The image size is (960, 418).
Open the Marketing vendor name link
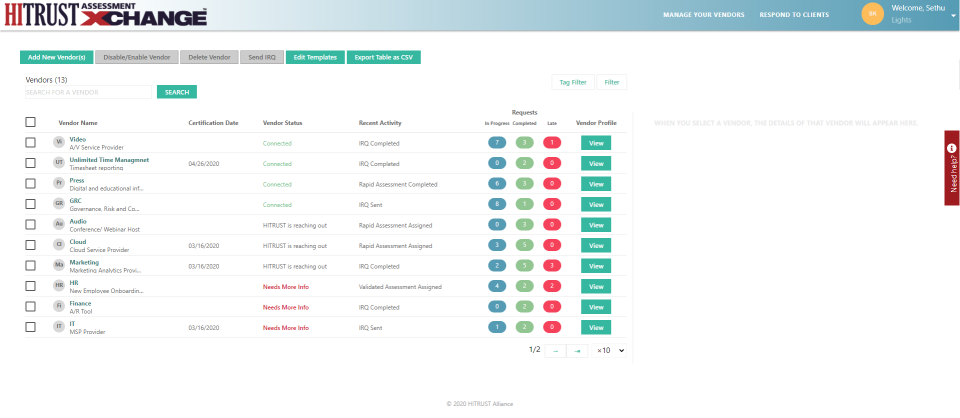(84, 263)
